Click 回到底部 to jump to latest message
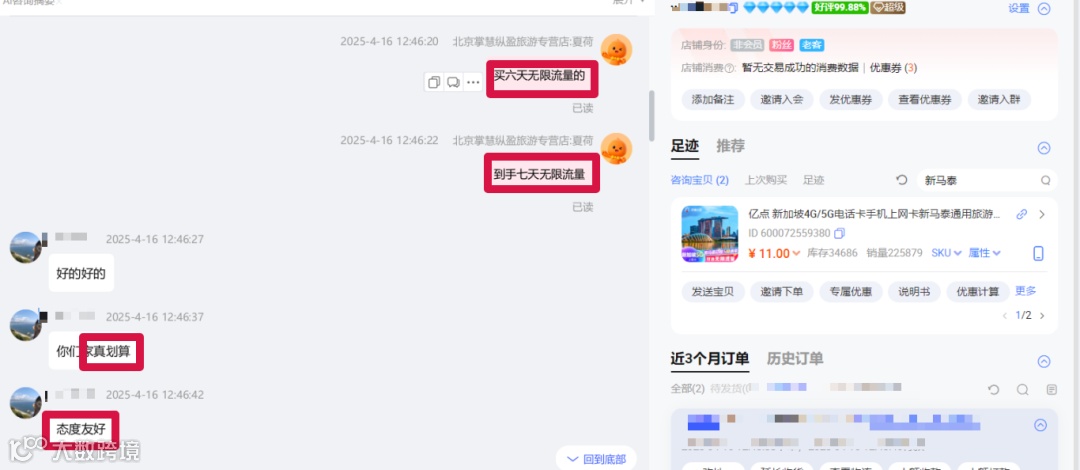The image size is (1080, 470). (596, 459)
